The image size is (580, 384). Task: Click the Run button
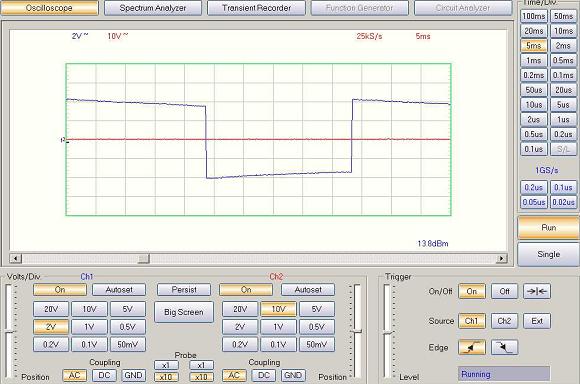[x=549, y=228]
